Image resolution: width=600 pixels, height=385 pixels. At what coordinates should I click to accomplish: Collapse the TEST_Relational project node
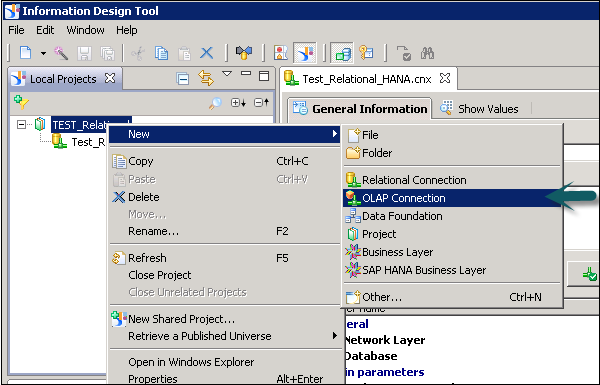pos(21,124)
